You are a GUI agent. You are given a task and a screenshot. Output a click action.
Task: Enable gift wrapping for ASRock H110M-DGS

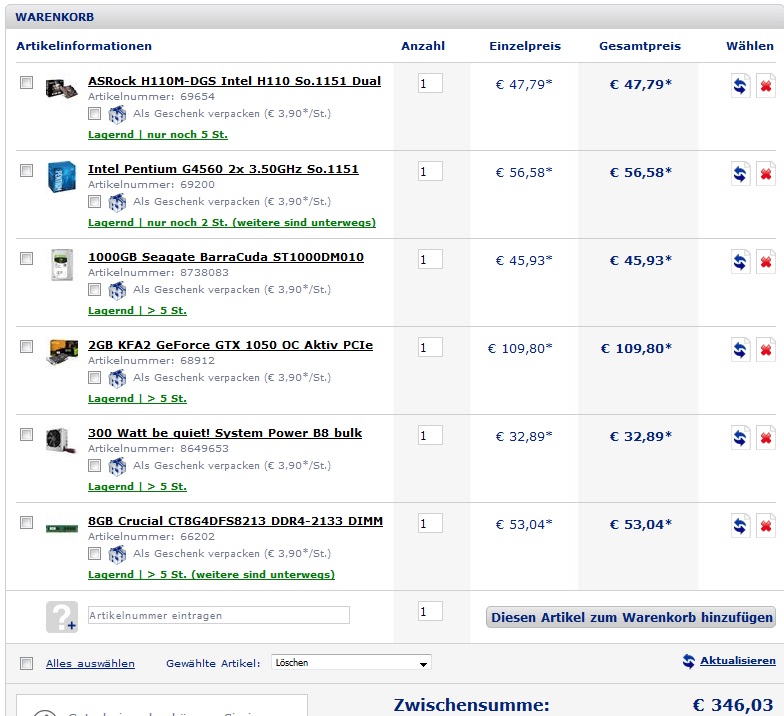click(x=94, y=114)
